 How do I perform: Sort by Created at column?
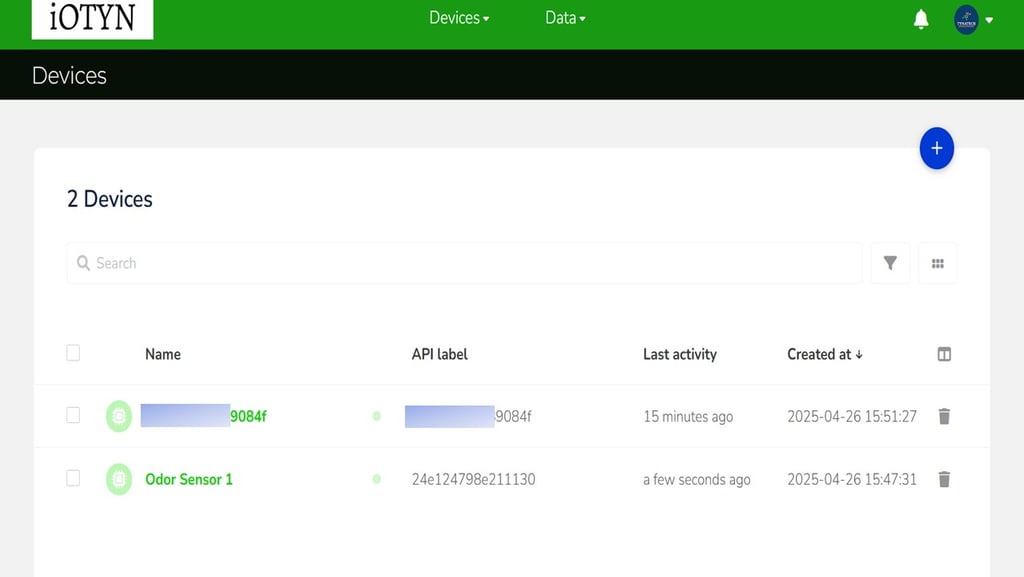(825, 354)
